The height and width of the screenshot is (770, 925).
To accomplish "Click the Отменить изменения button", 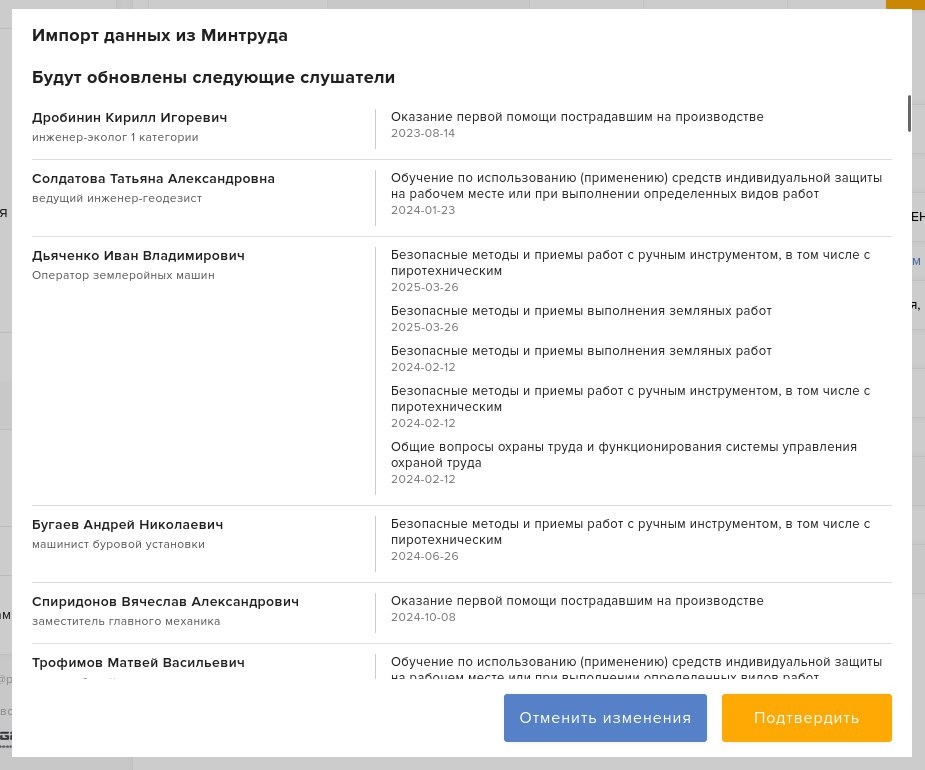I will tap(605, 717).
